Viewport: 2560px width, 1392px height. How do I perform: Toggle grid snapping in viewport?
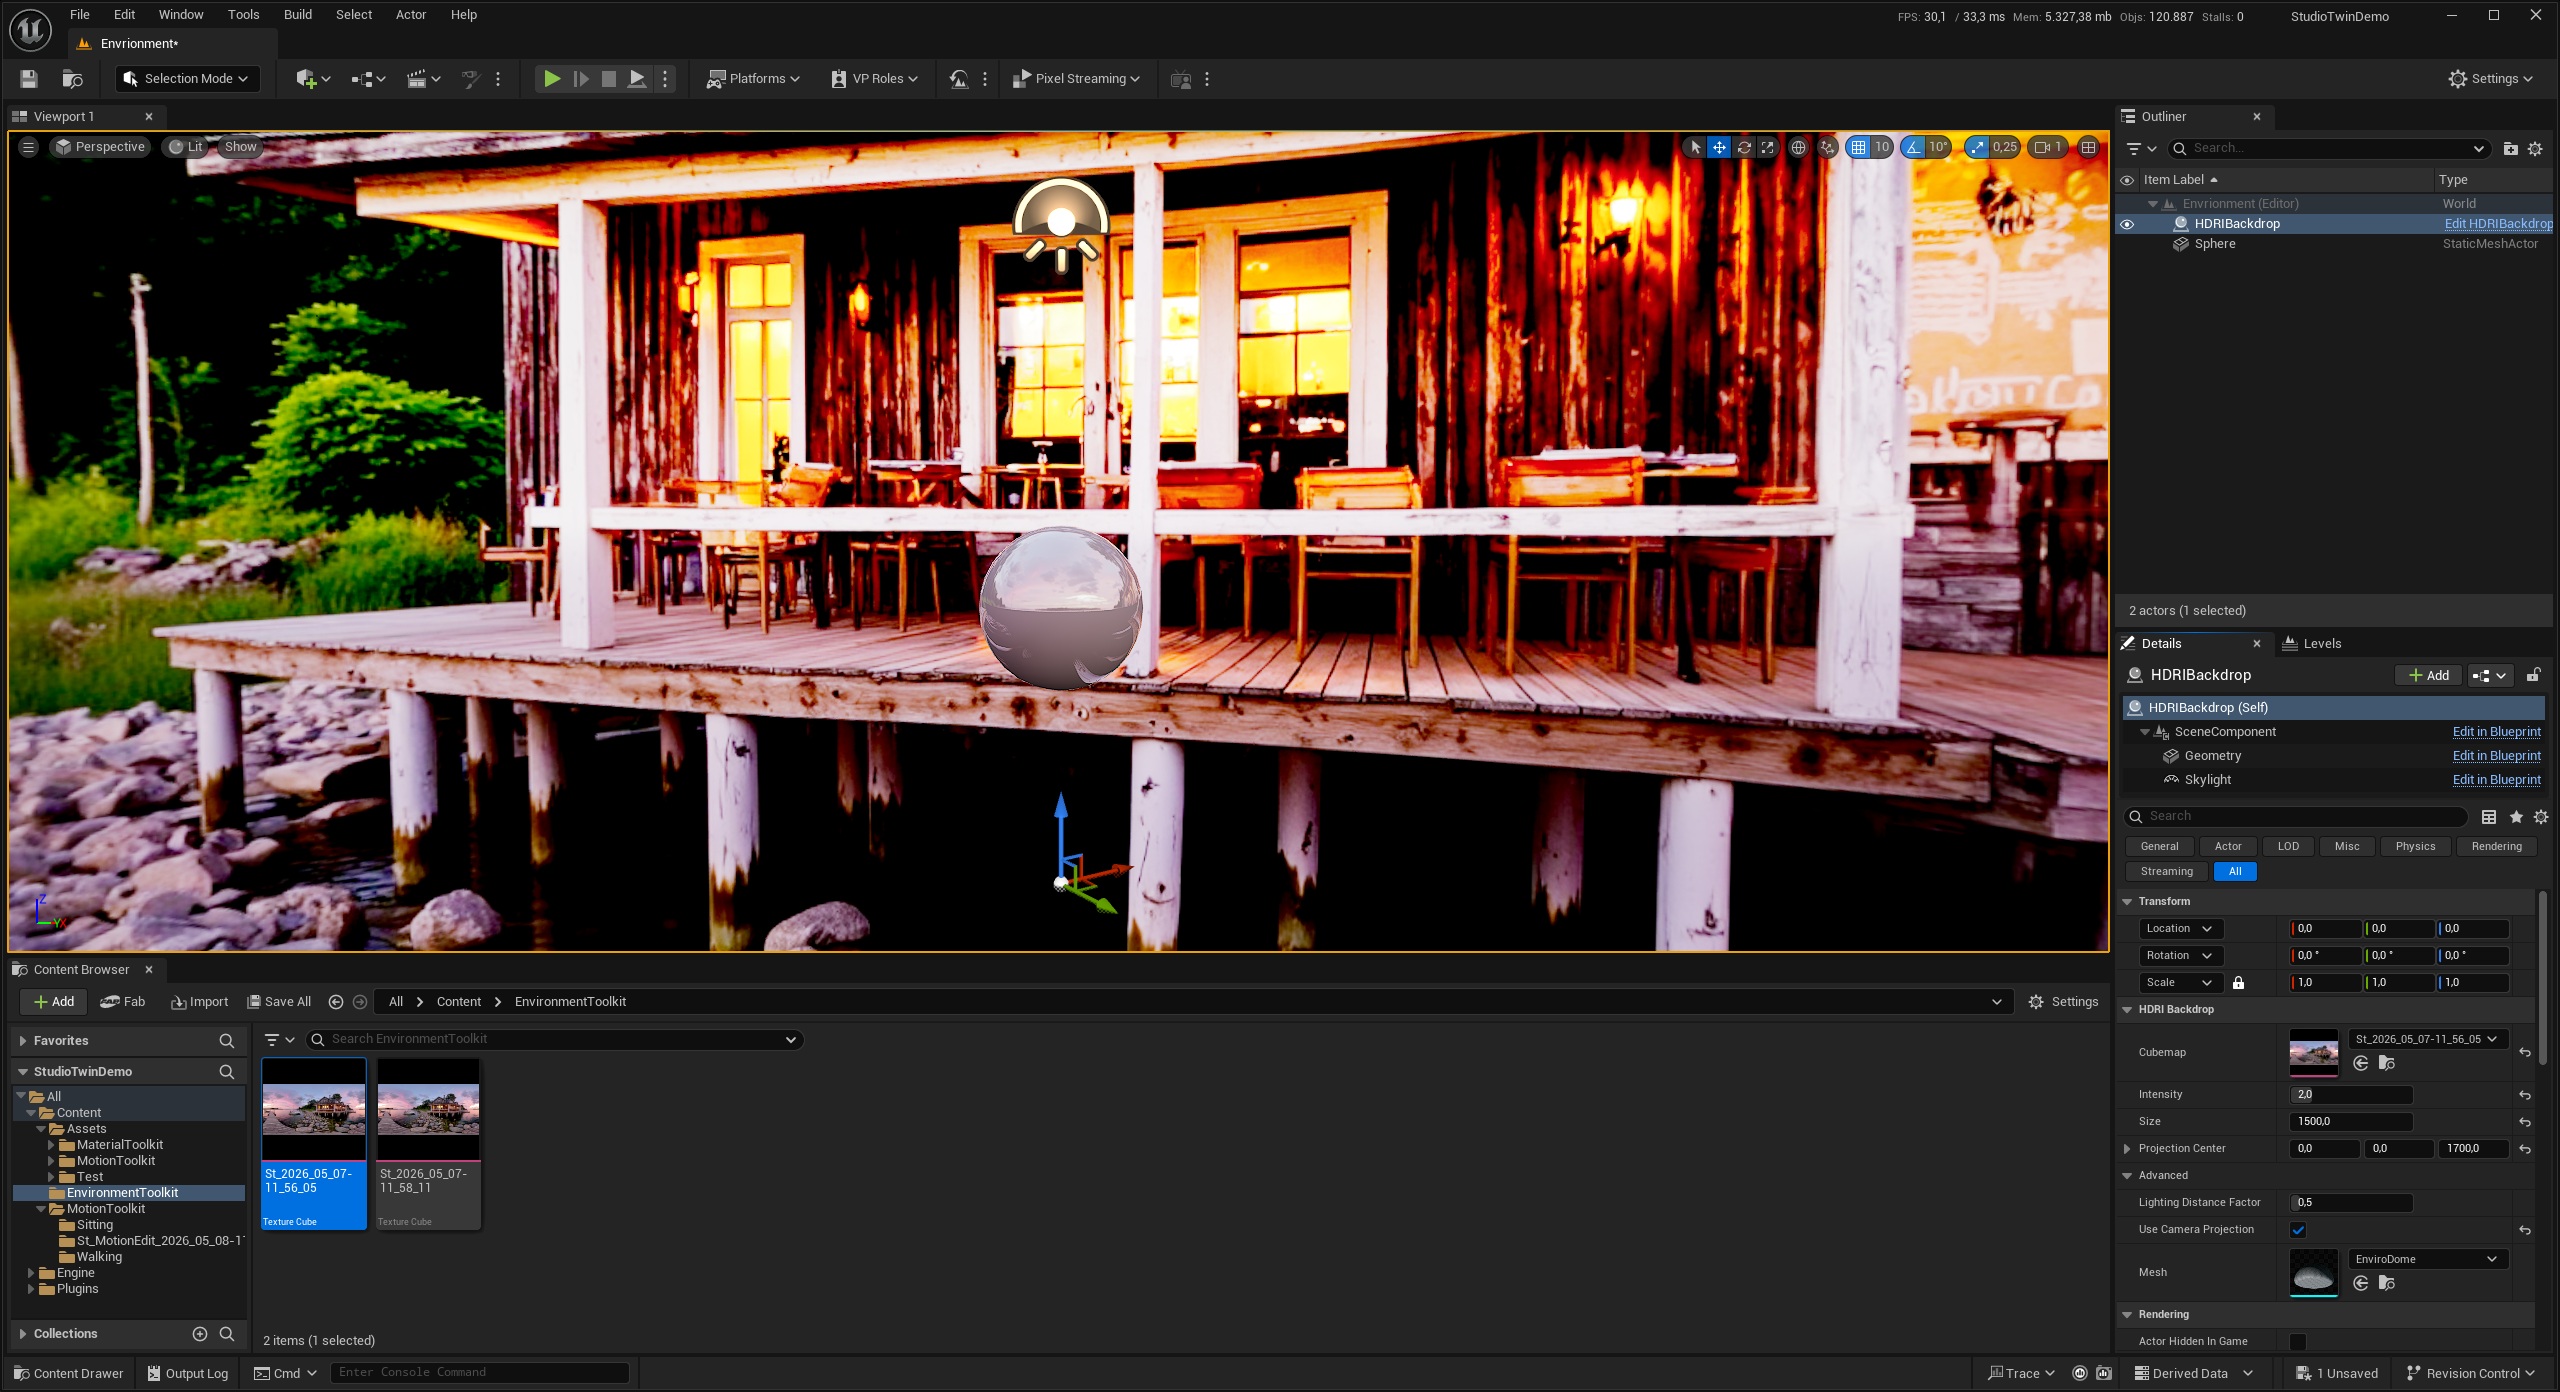point(1858,147)
